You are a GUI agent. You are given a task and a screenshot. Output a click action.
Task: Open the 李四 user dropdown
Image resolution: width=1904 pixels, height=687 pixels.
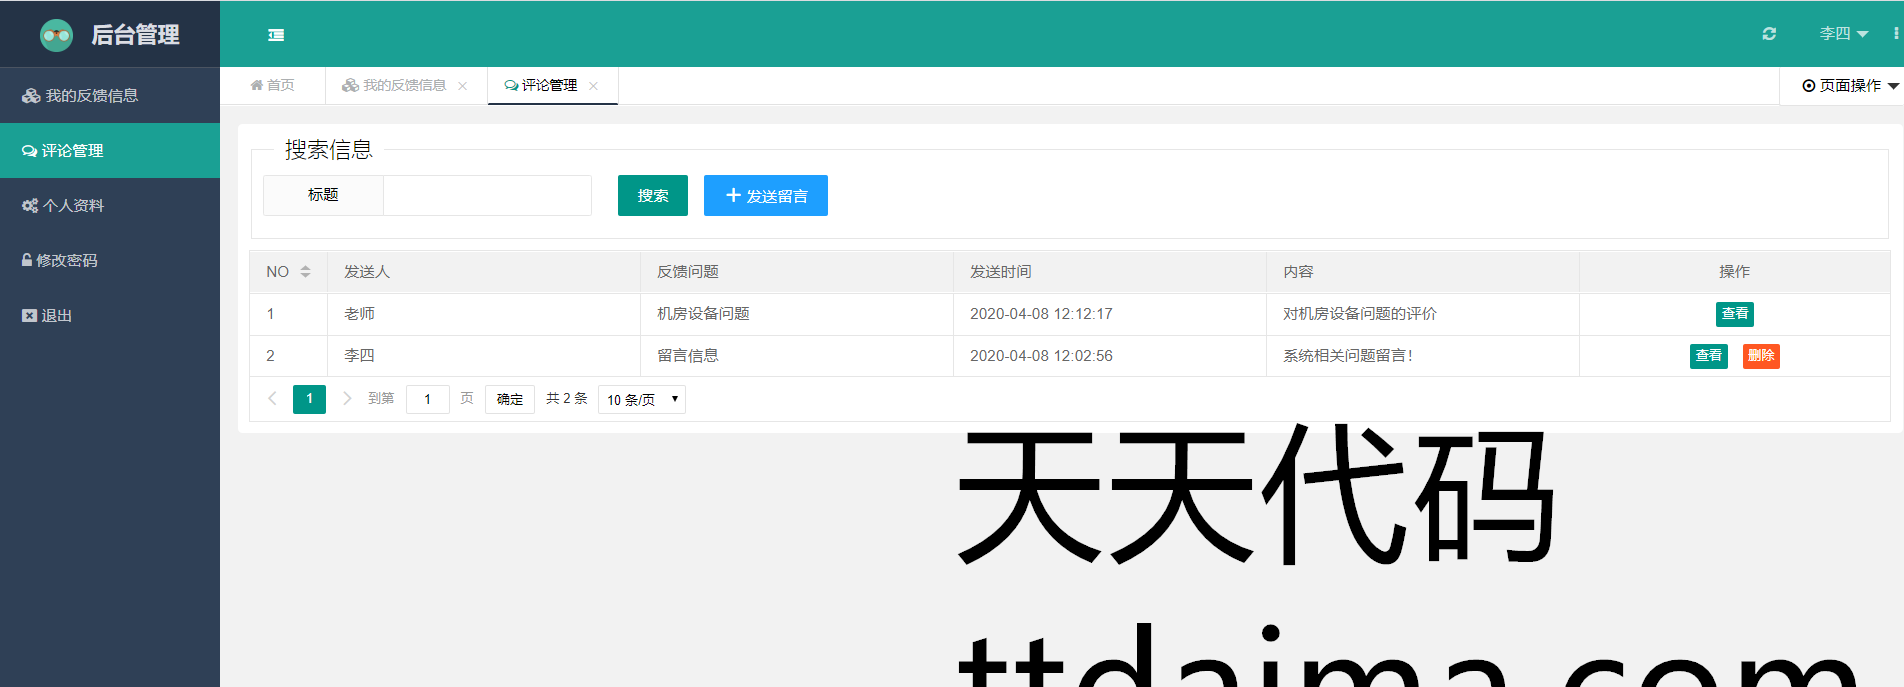click(x=1843, y=34)
